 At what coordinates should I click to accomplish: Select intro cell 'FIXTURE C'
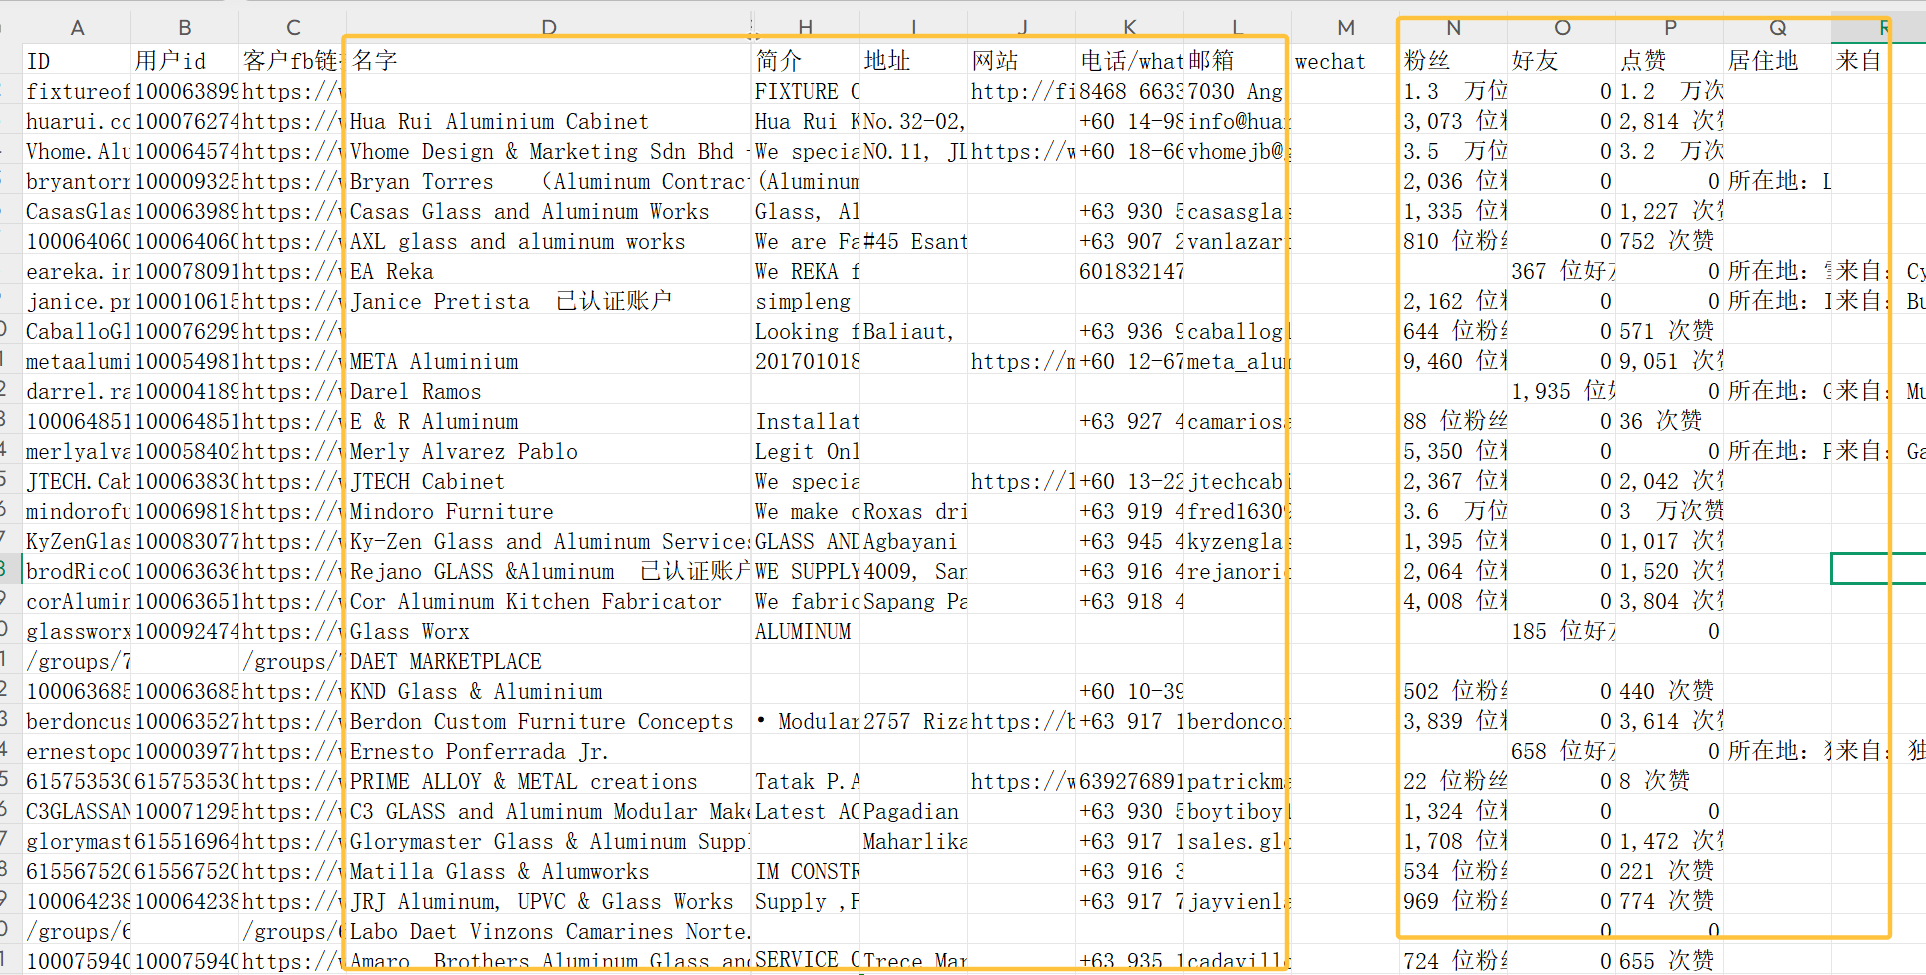click(805, 91)
